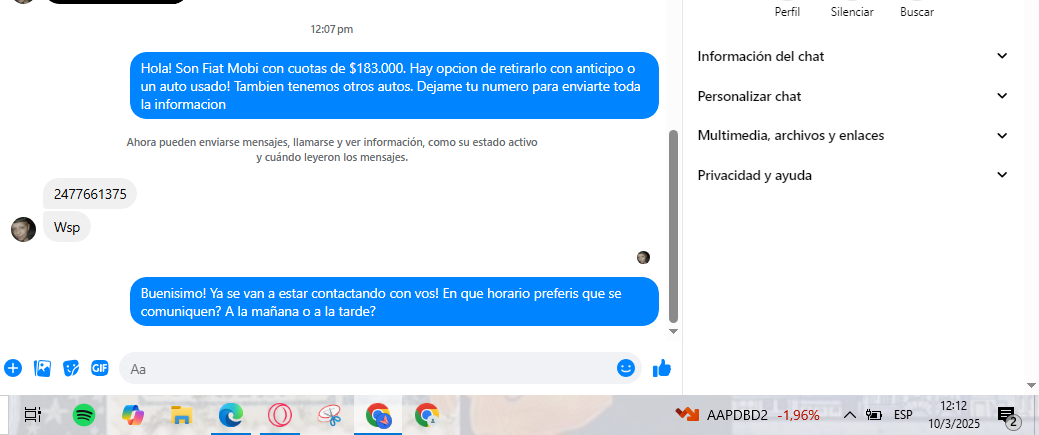This screenshot has height=435, width=1039.
Task: Expand Multimedia, archivos y enlaces section
Action: click(x=852, y=135)
